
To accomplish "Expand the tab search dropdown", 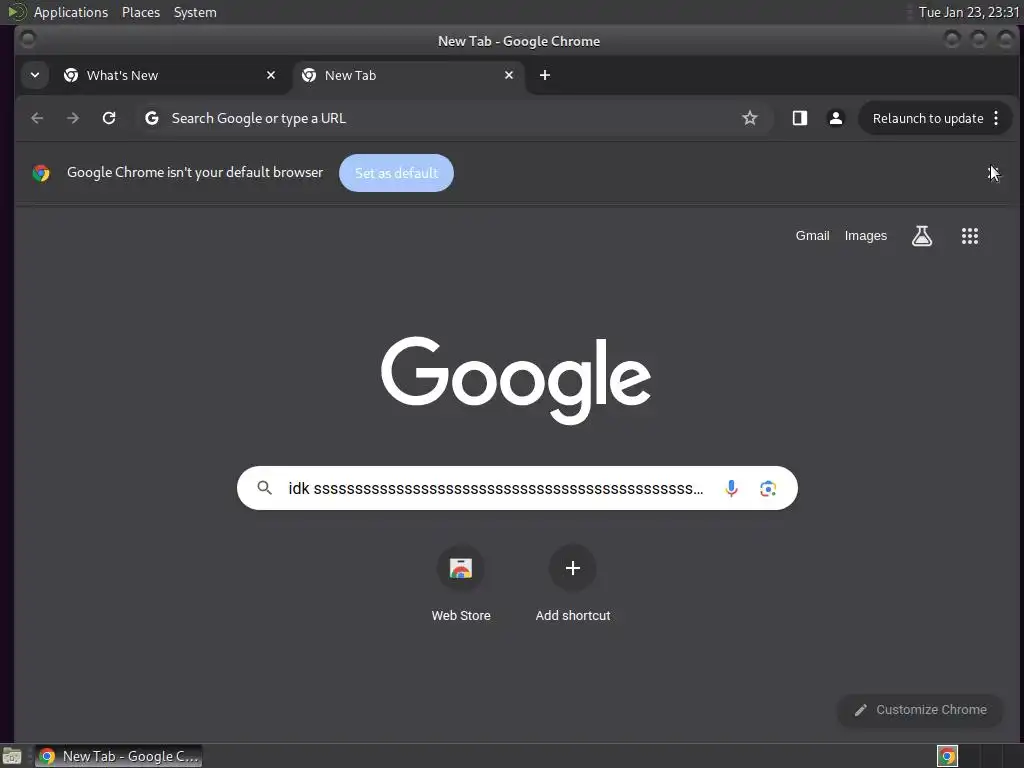I will pos(35,75).
